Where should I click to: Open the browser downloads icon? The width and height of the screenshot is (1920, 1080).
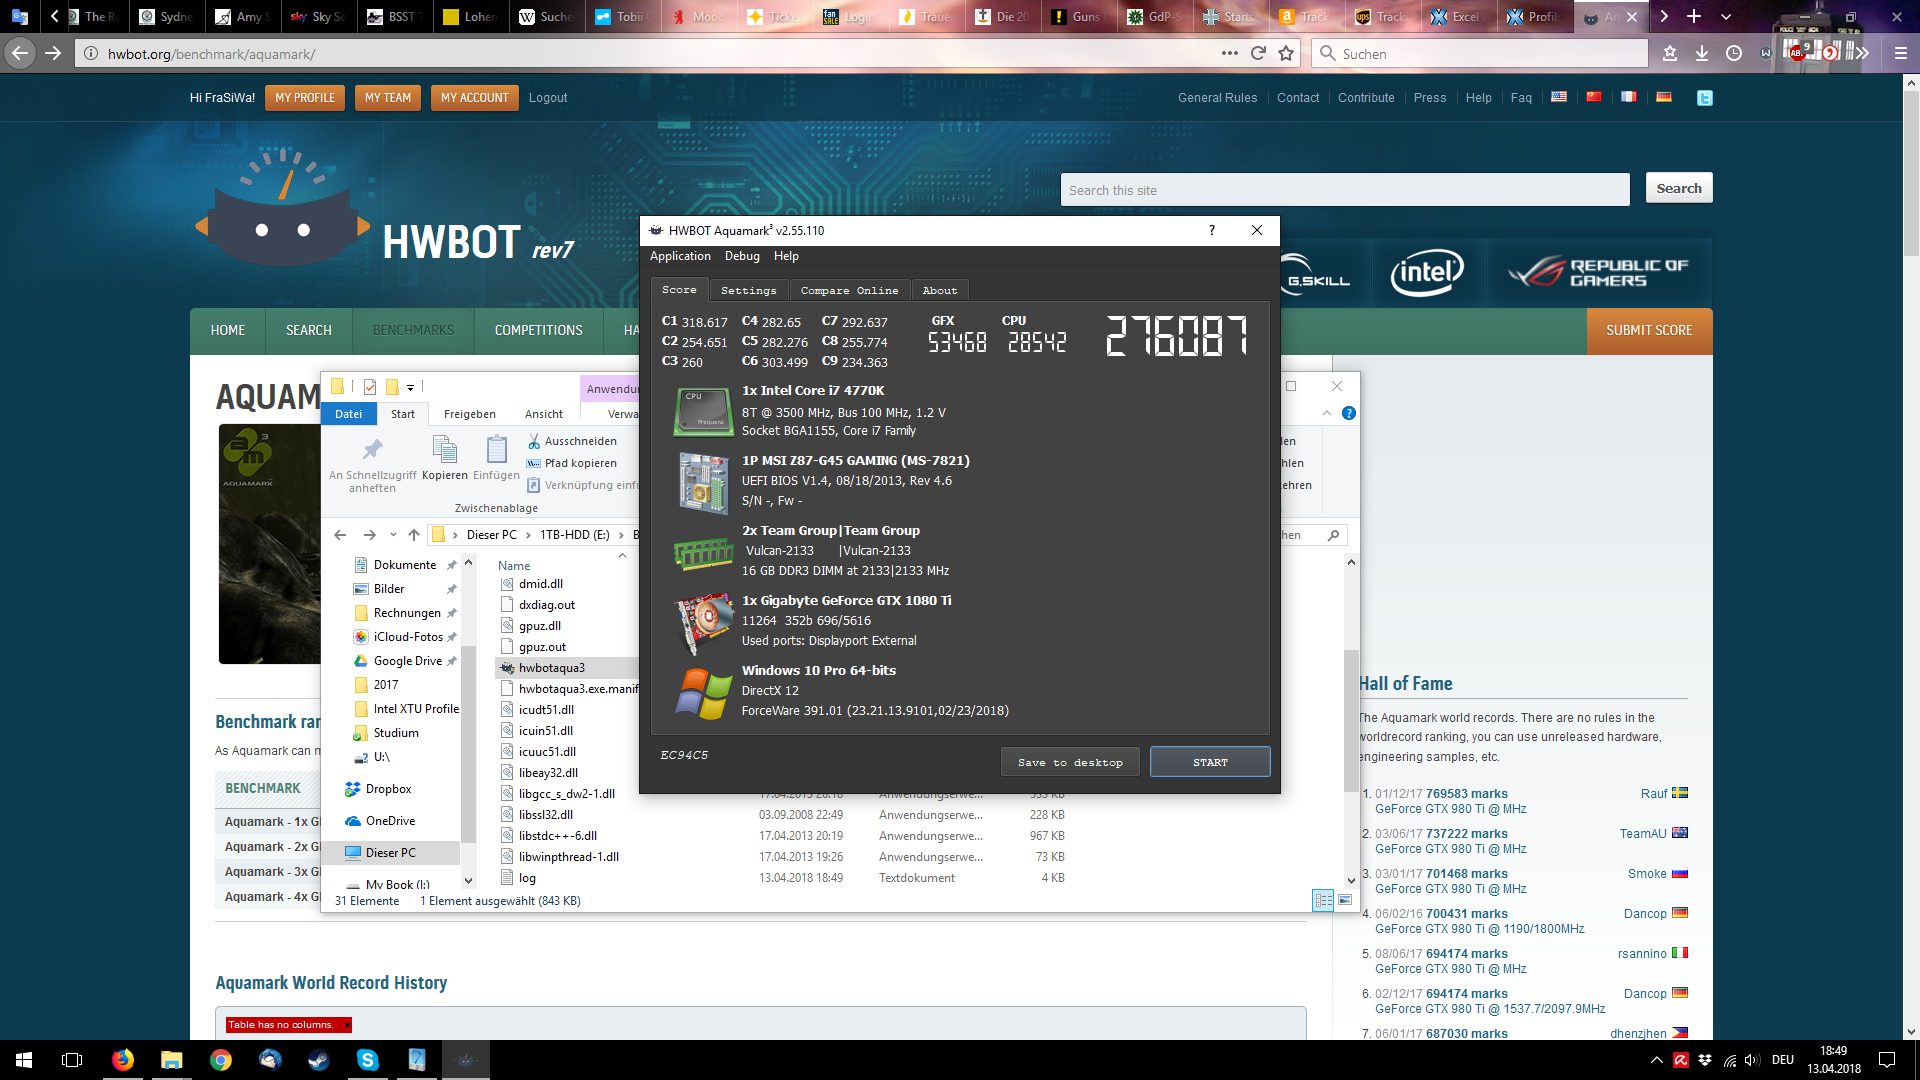point(1702,53)
